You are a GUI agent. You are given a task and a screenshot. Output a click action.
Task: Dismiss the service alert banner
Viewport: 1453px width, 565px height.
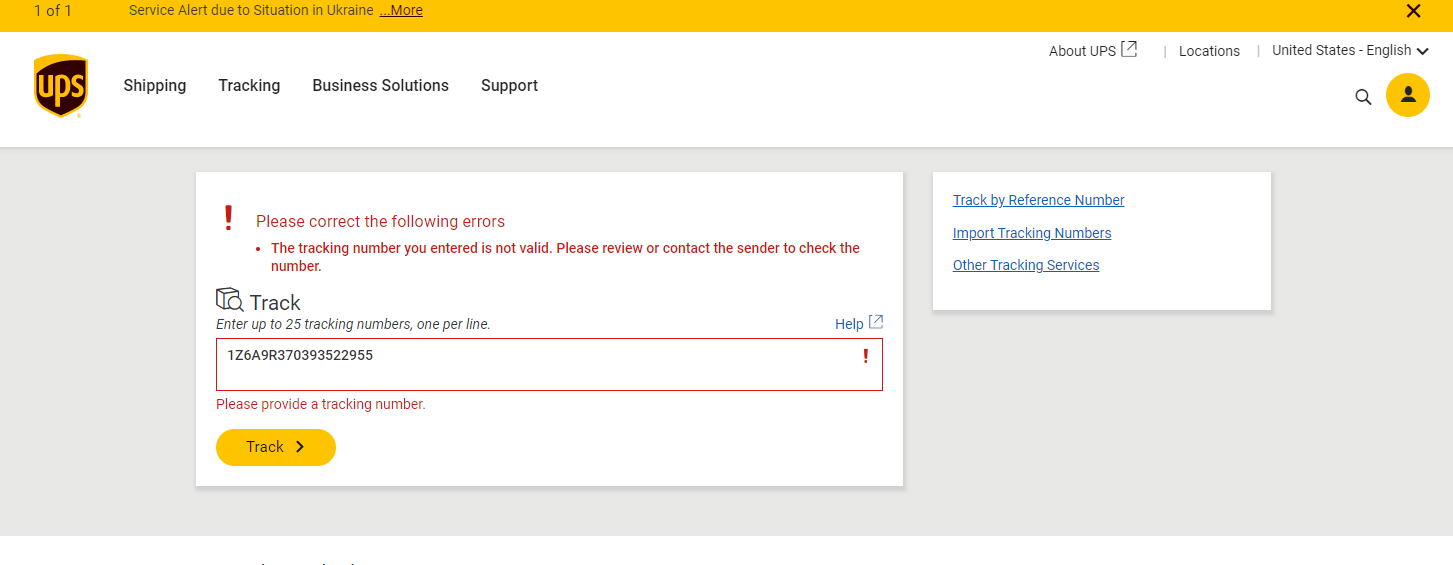tap(1413, 11)
